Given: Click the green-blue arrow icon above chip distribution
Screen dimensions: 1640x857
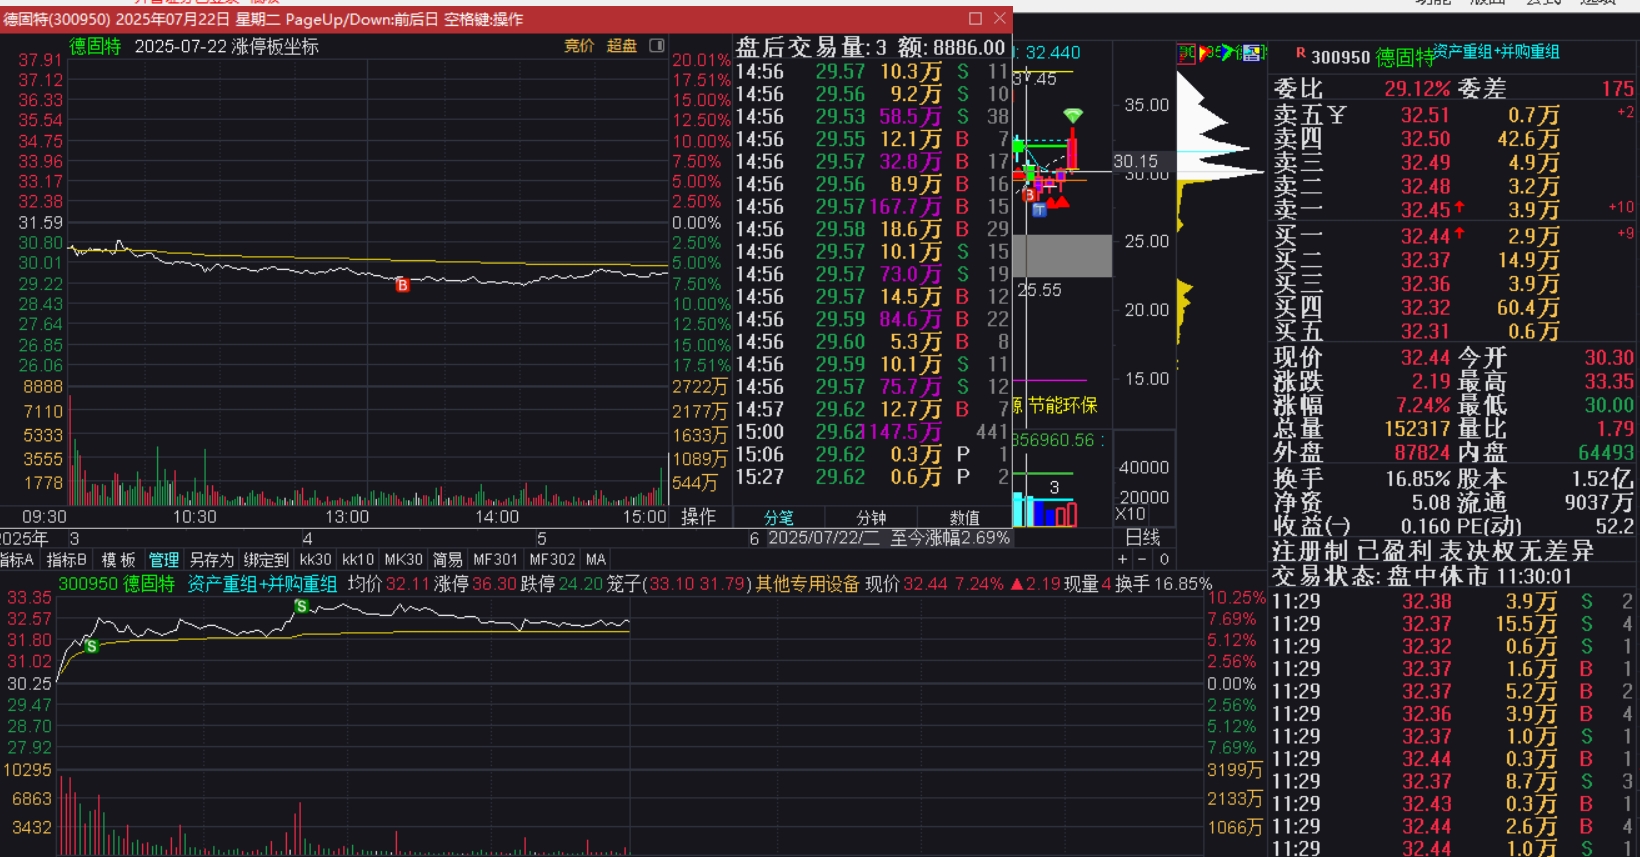Looking at the screenshot, I should 1229,52.
